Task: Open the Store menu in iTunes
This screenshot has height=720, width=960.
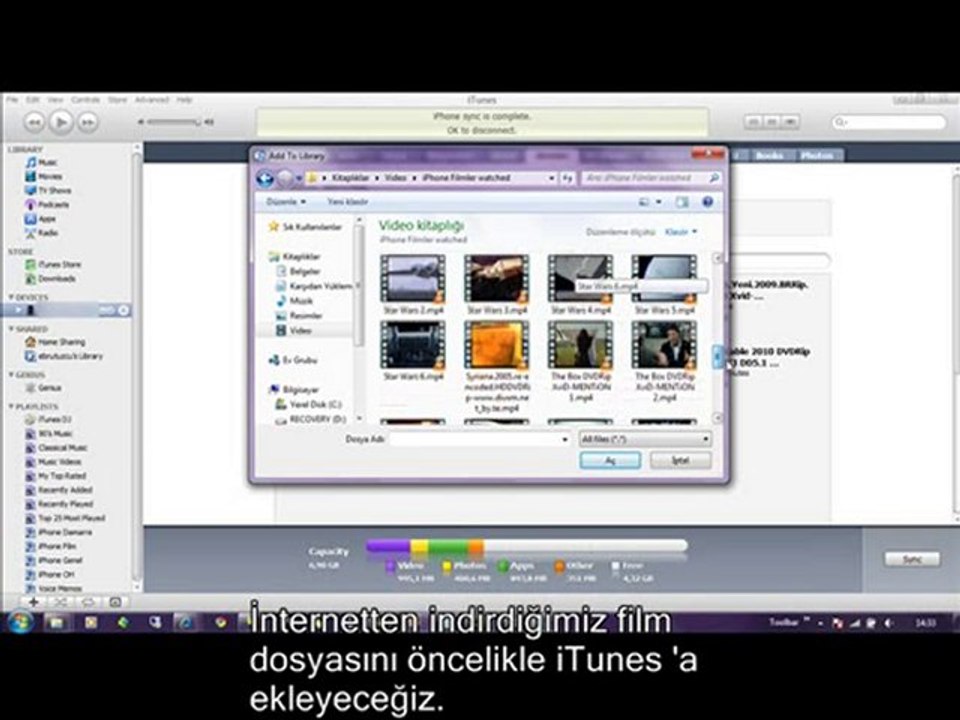Action: [117, 100]
